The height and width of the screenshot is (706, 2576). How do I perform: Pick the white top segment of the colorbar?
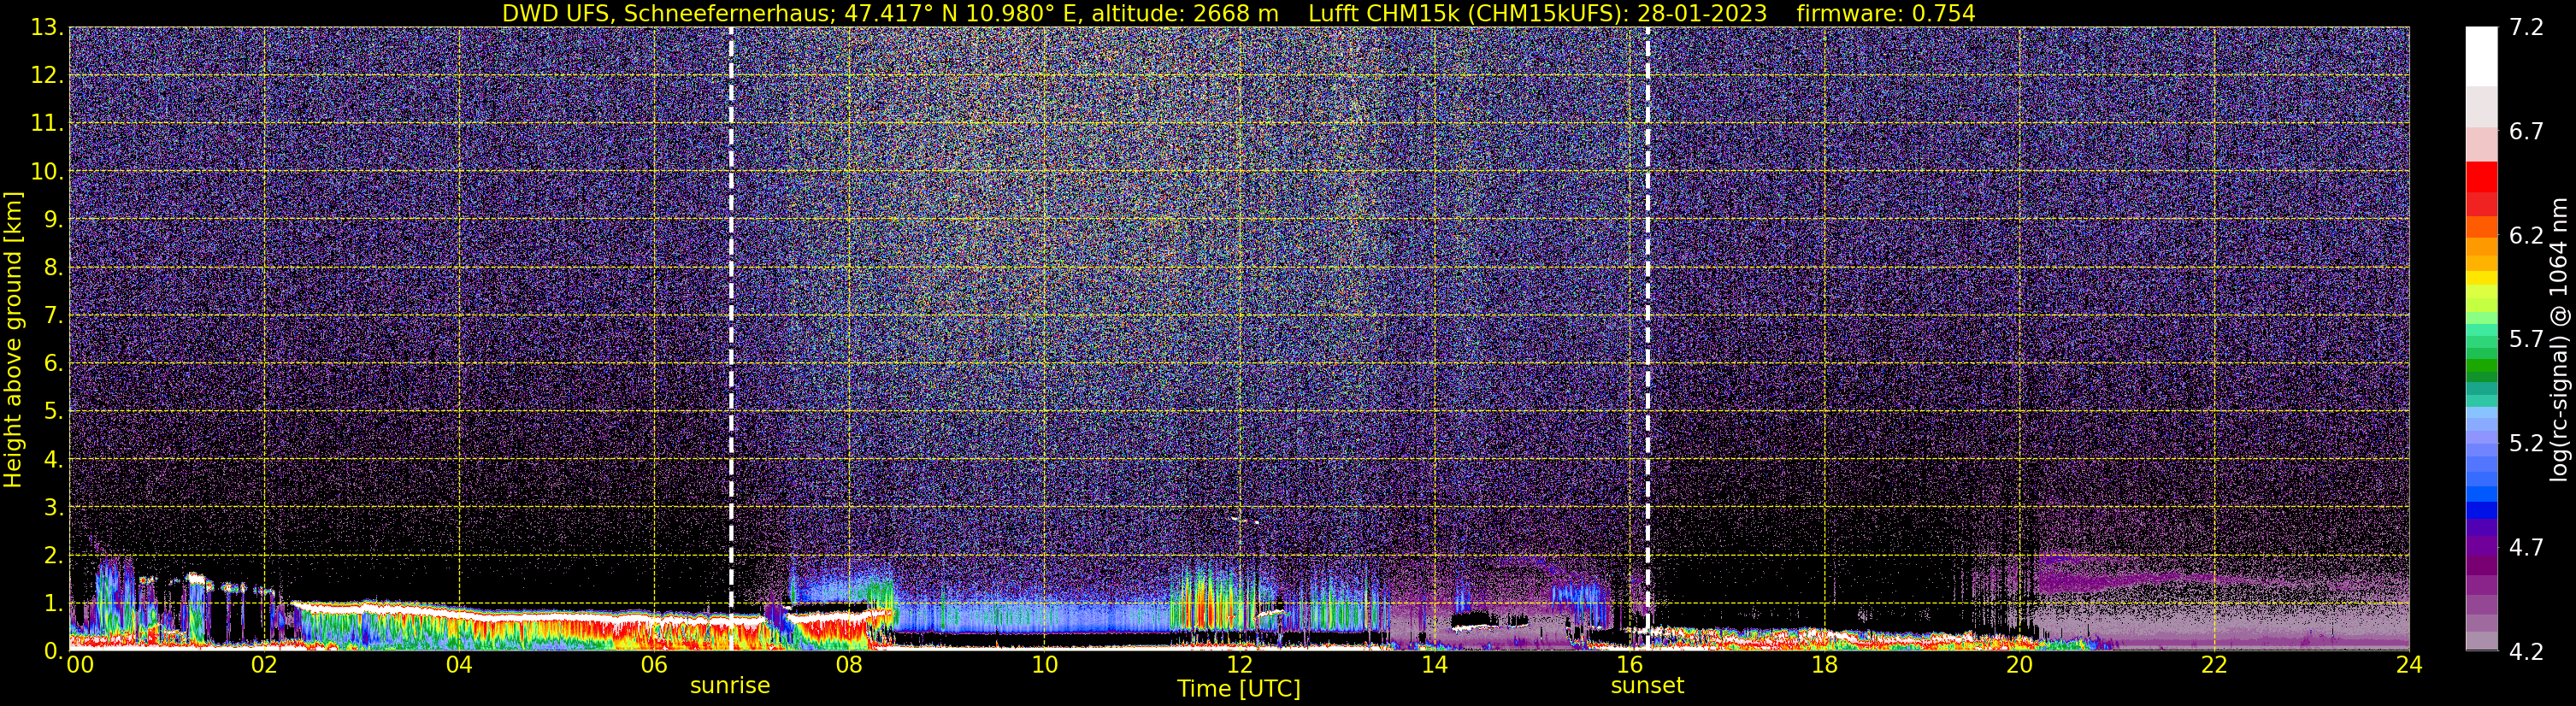click(2481, 57)
